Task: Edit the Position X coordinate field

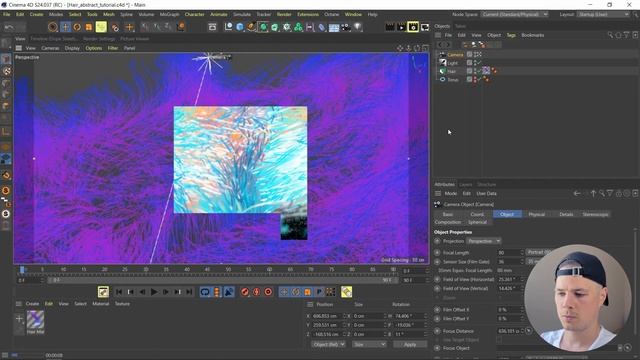Action: click(x=327, y=316)
